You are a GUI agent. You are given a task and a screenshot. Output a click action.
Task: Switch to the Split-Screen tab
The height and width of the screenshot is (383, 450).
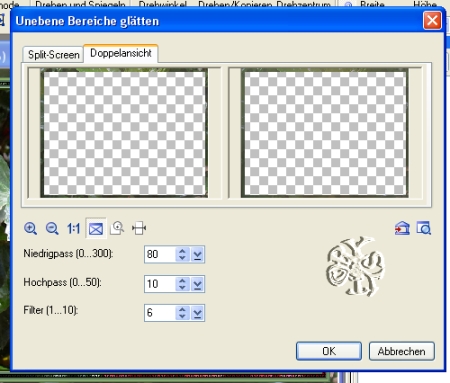(53, 54)
